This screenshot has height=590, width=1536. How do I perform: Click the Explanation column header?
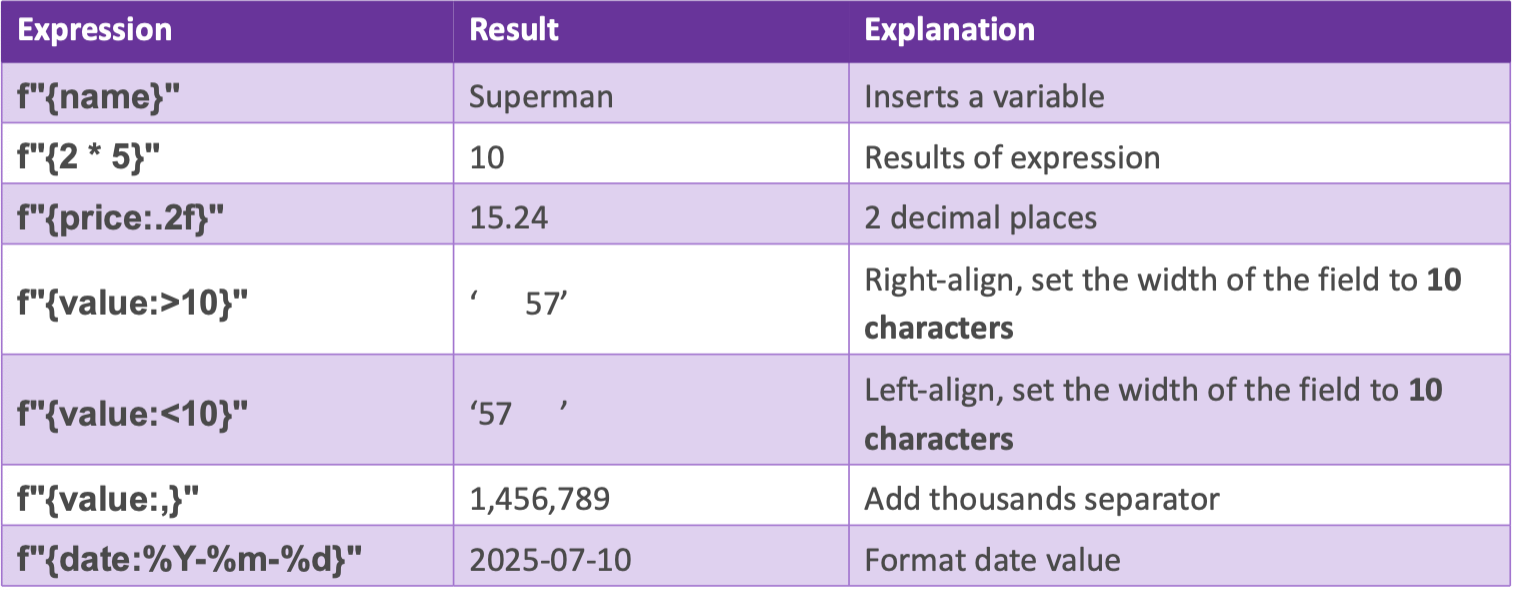(949, 30)
